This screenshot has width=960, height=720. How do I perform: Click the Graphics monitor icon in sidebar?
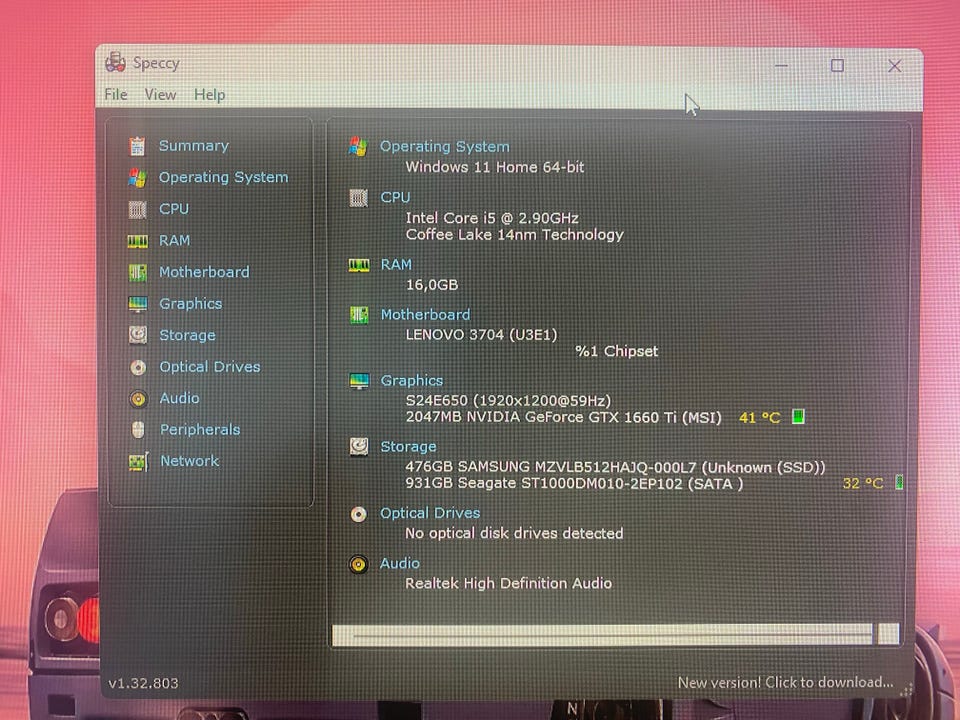[x=138, y=304]
